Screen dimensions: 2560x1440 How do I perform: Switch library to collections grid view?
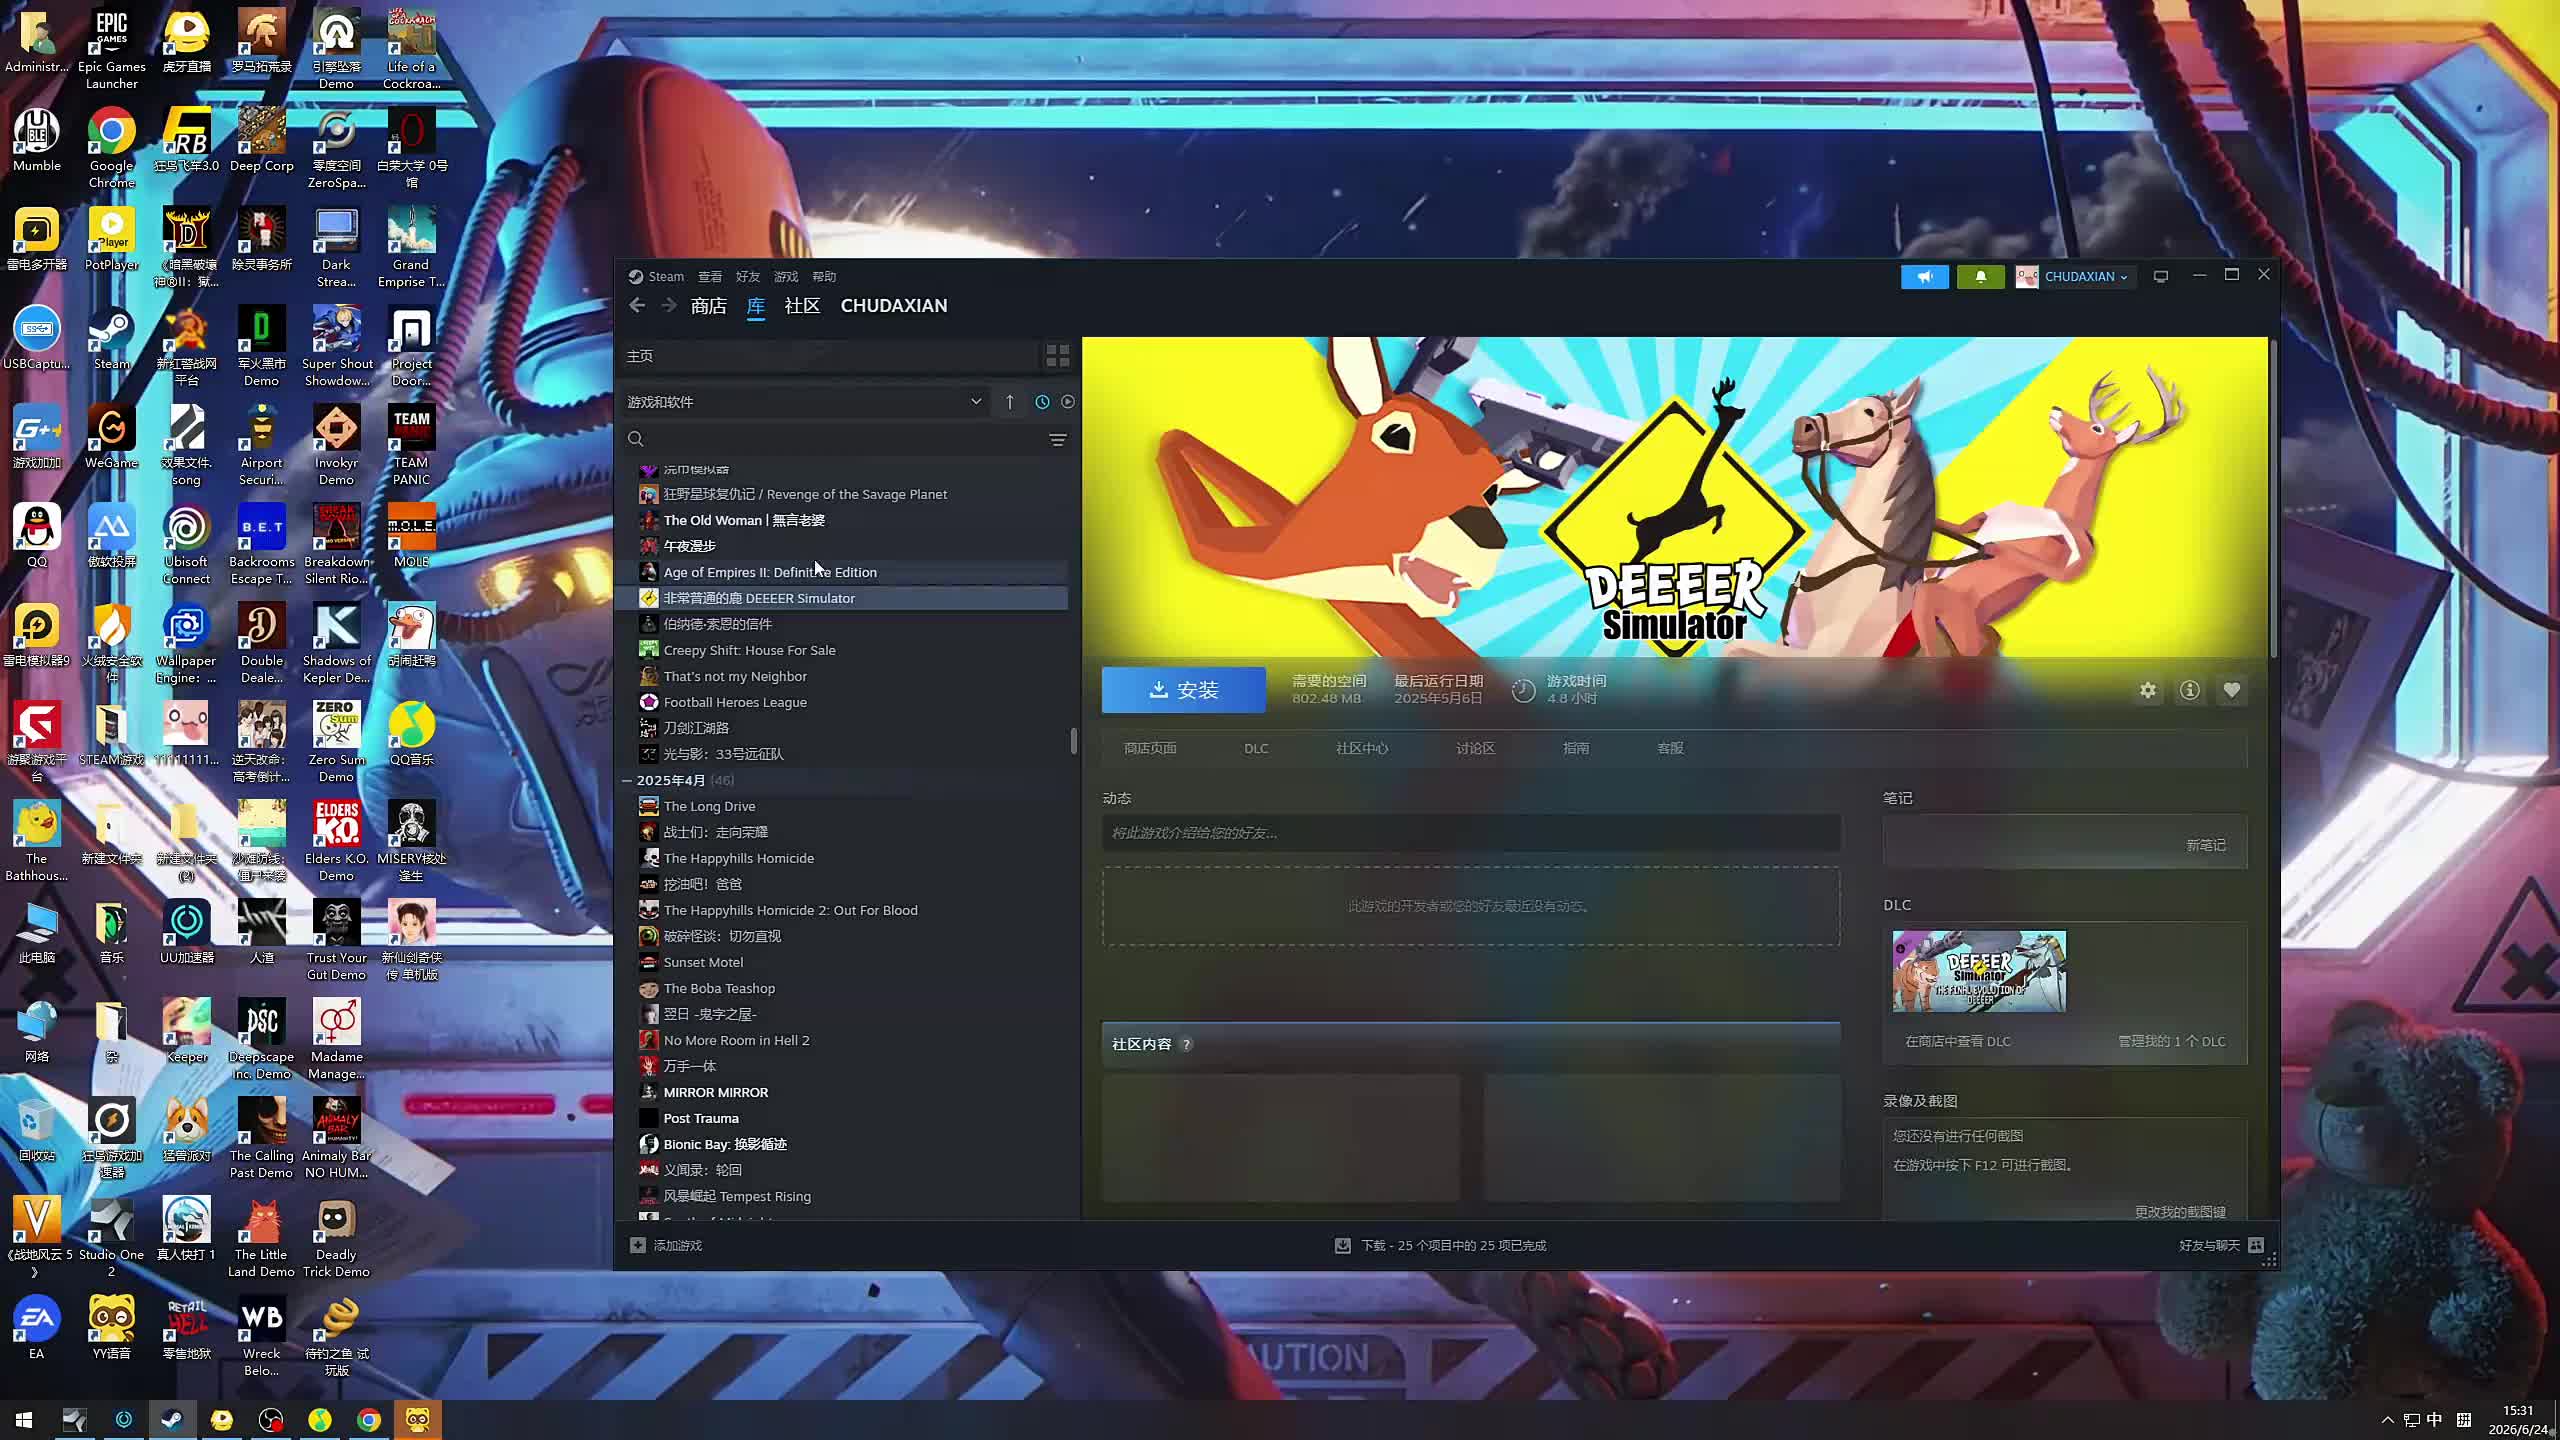click(x=1057, y=356)
